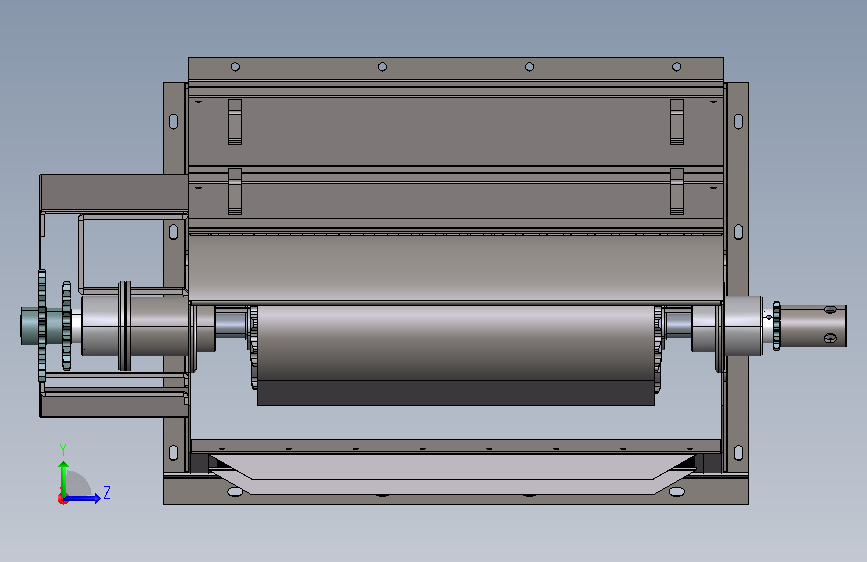Select the large sprocket at the left shaft end
Viewport: 867px width, 562px height.
[42, 326]
